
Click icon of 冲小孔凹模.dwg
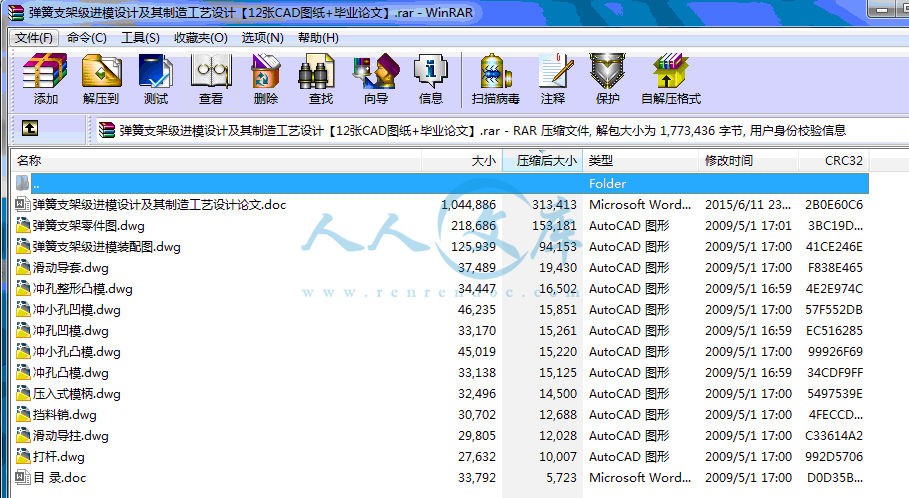pyautogui.click(x=23, y=310)
